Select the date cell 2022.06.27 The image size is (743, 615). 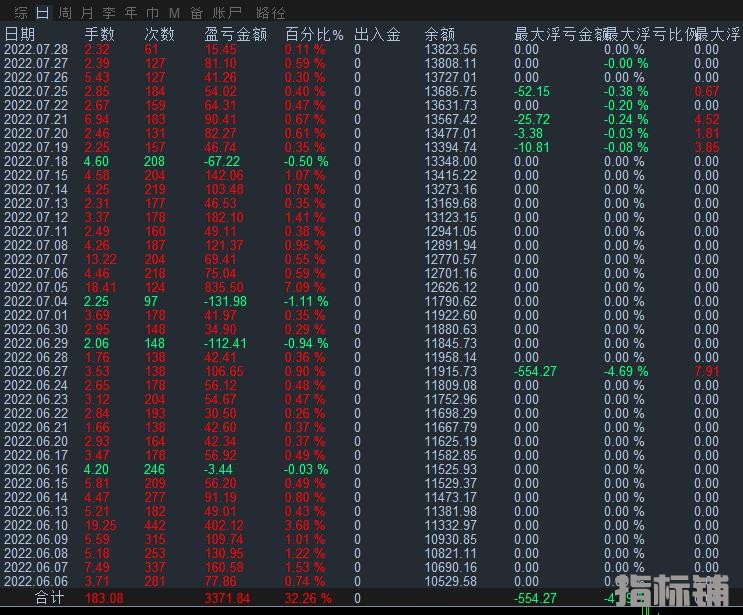[x=36, y=371]
